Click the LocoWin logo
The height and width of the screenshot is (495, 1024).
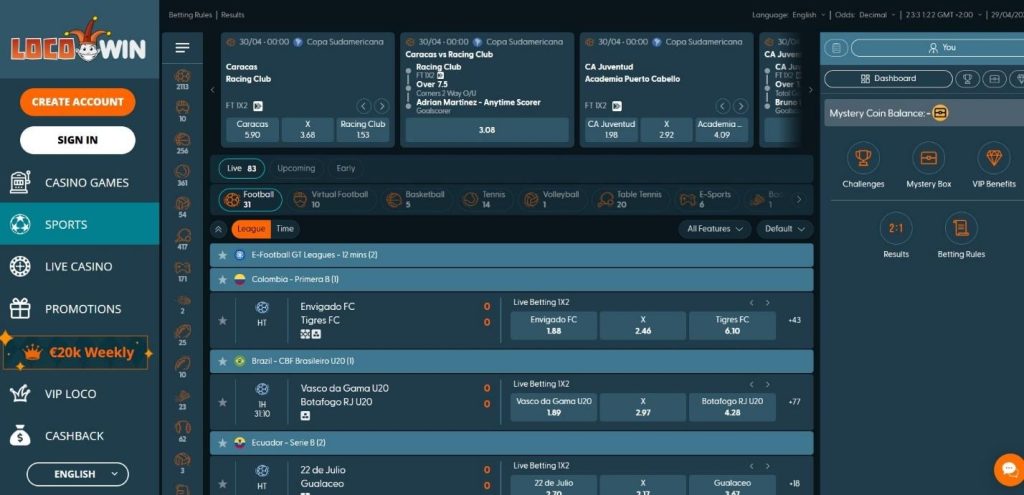[78, 42]
